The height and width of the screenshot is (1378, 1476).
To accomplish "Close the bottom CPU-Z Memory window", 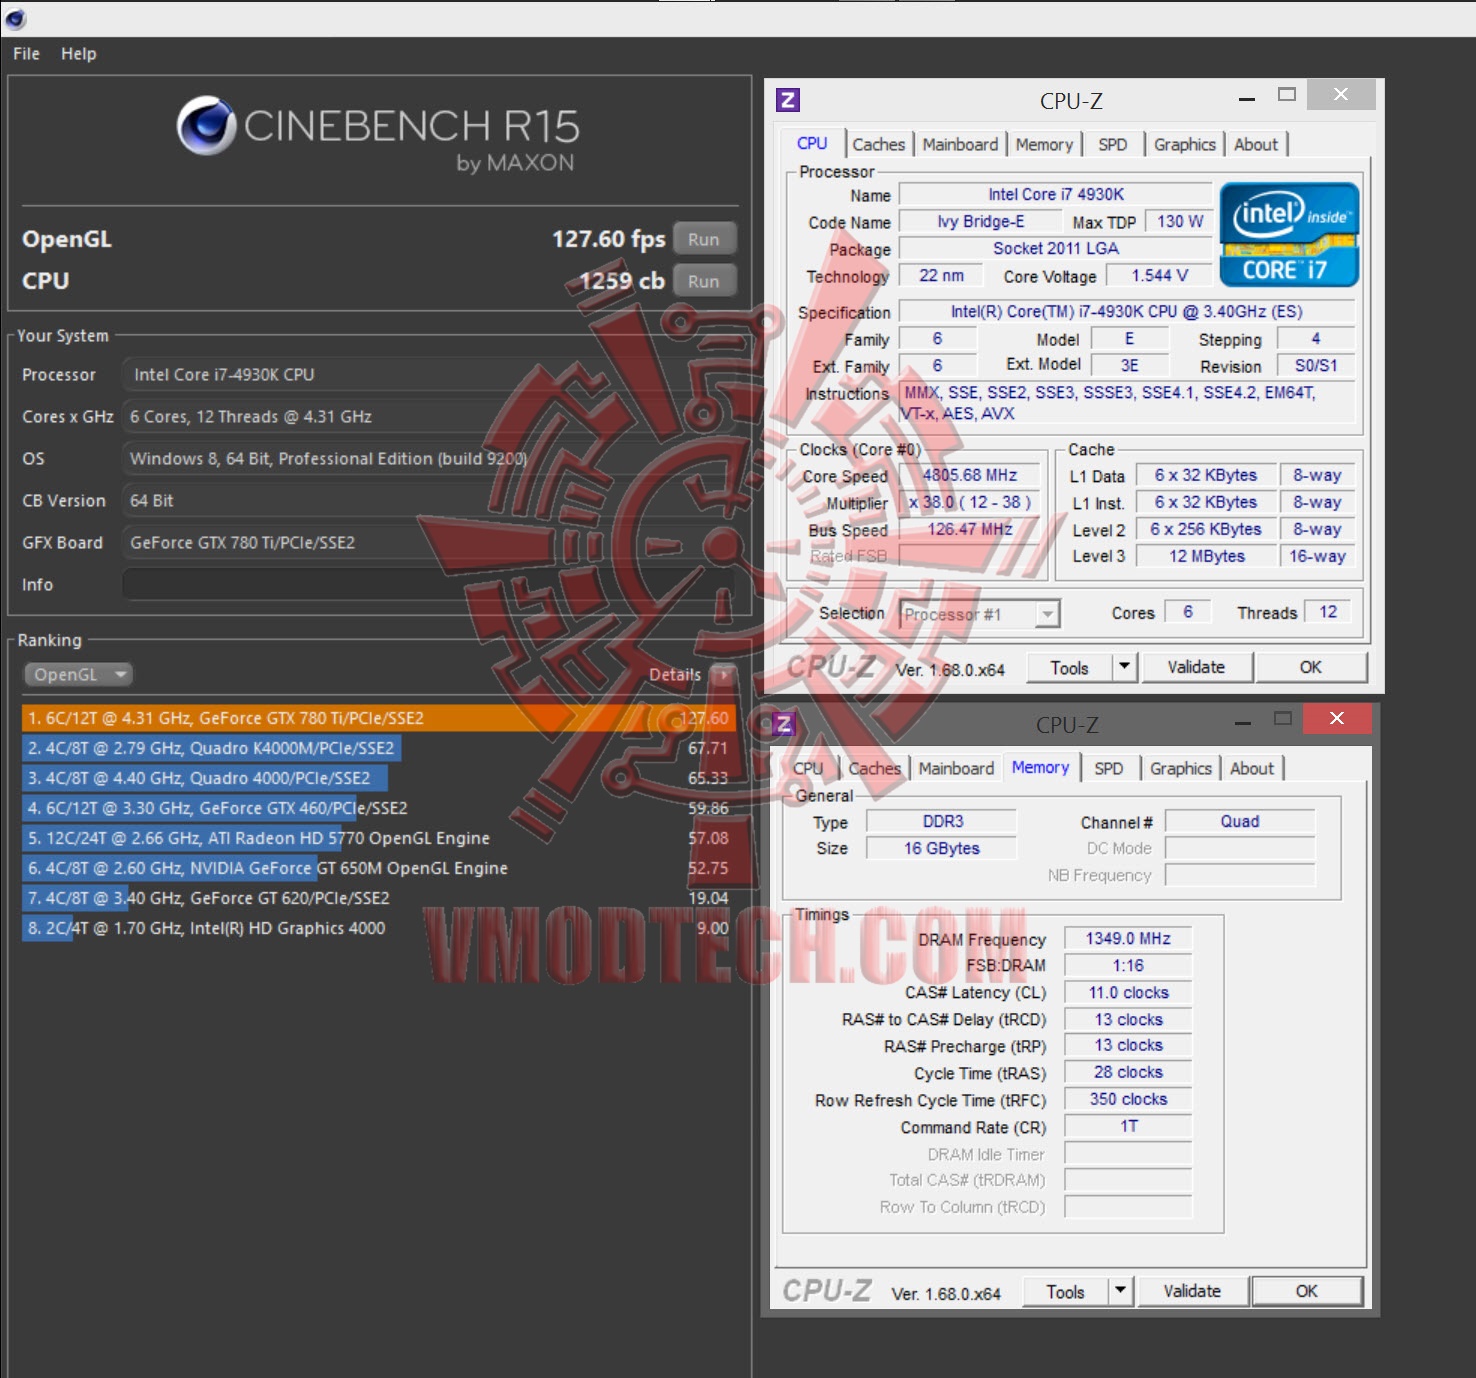I will click(x=1337, y=719).
